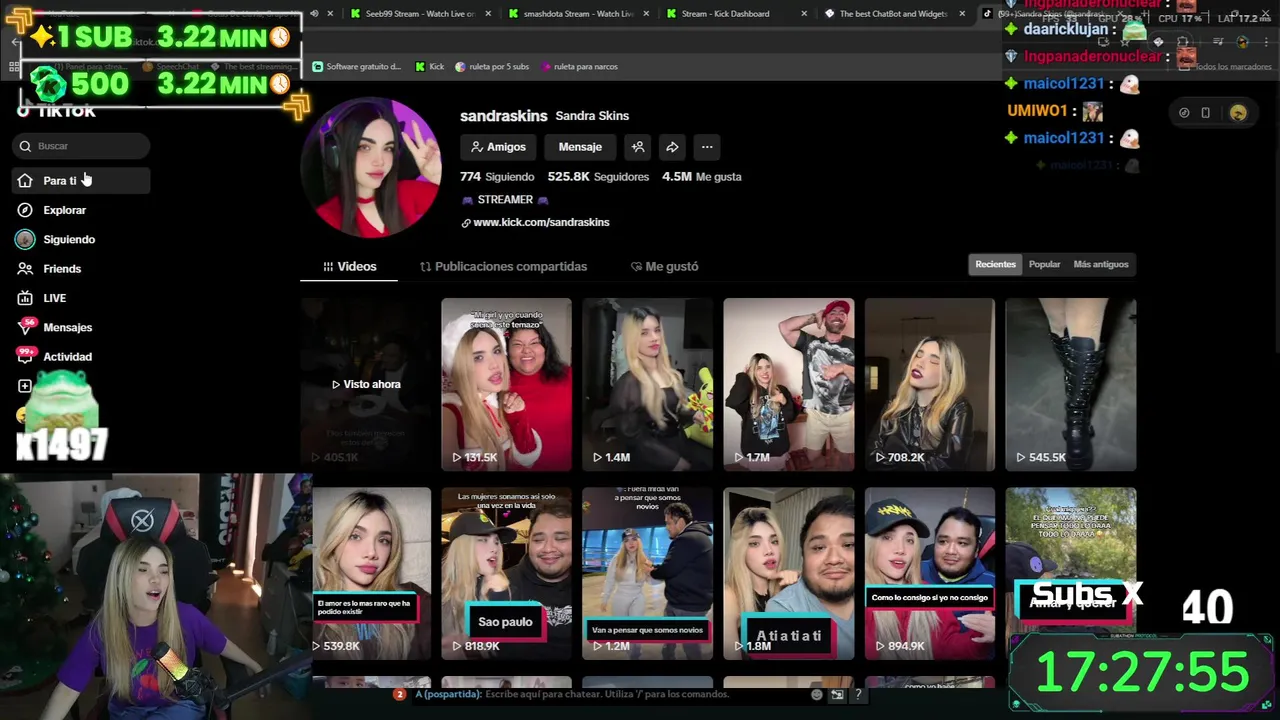Screen dimensions: 1280x720
Task: Open the Sao paulo video thumbnail
Action: tap(506, 573)
